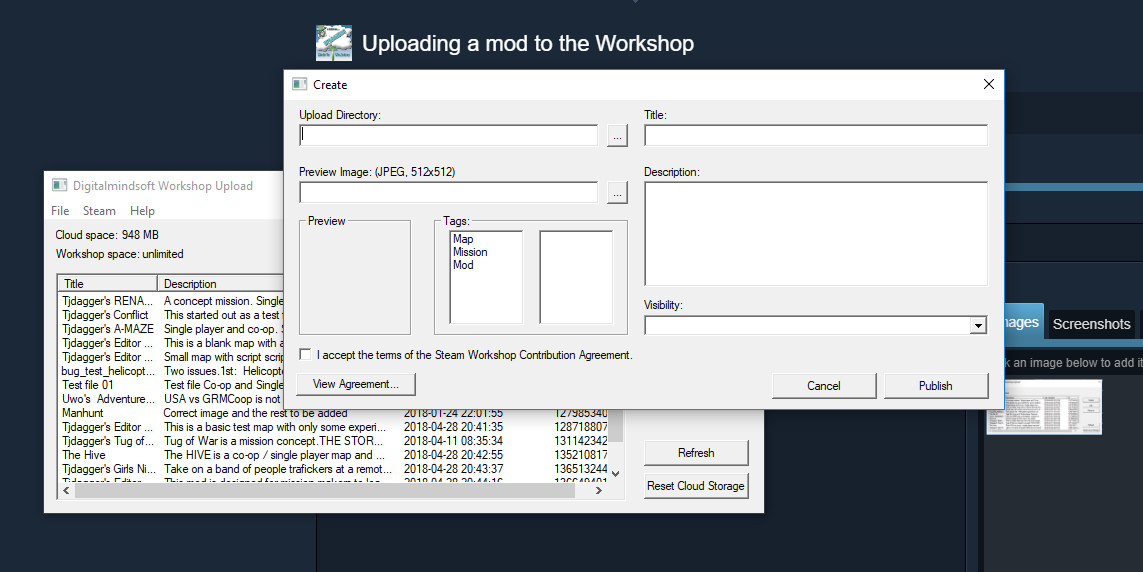Viewport: 1143px width, 572px height.
Task: Focus the Title input field
Action: coord(816,136)
